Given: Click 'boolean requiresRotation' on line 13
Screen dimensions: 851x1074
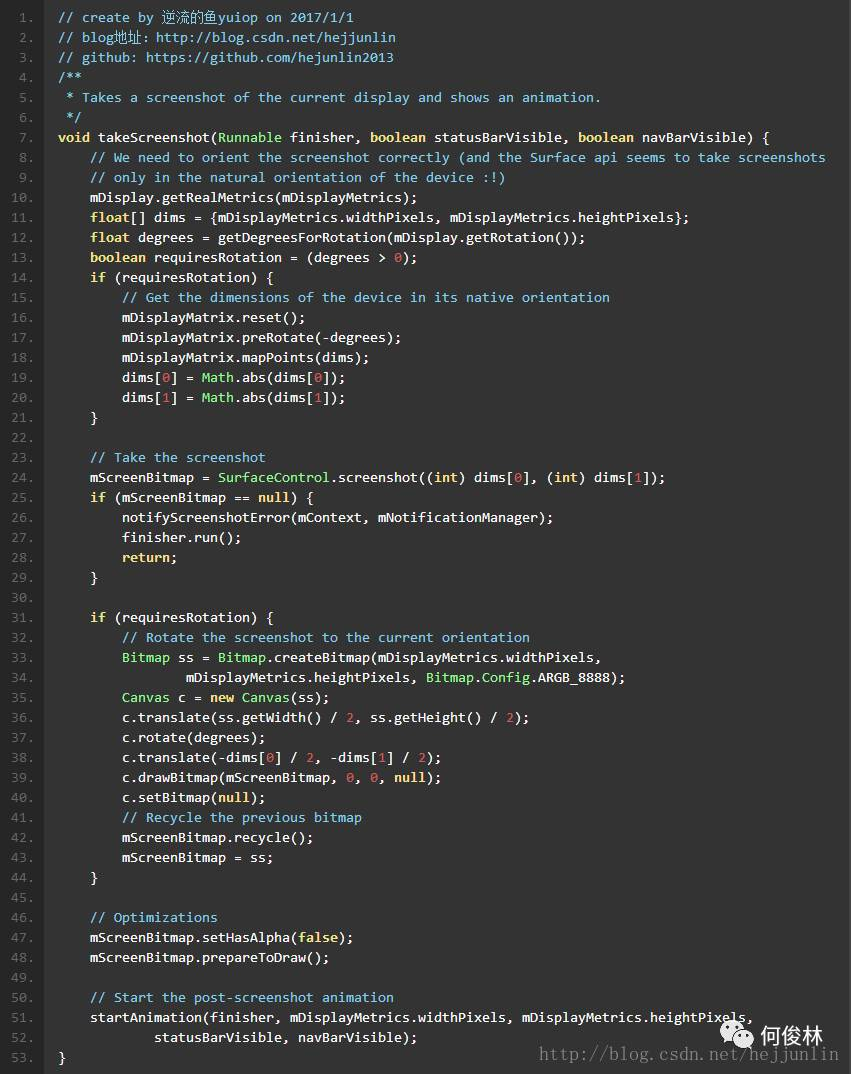Looking at the screenshot, I should tap(186, 258).
